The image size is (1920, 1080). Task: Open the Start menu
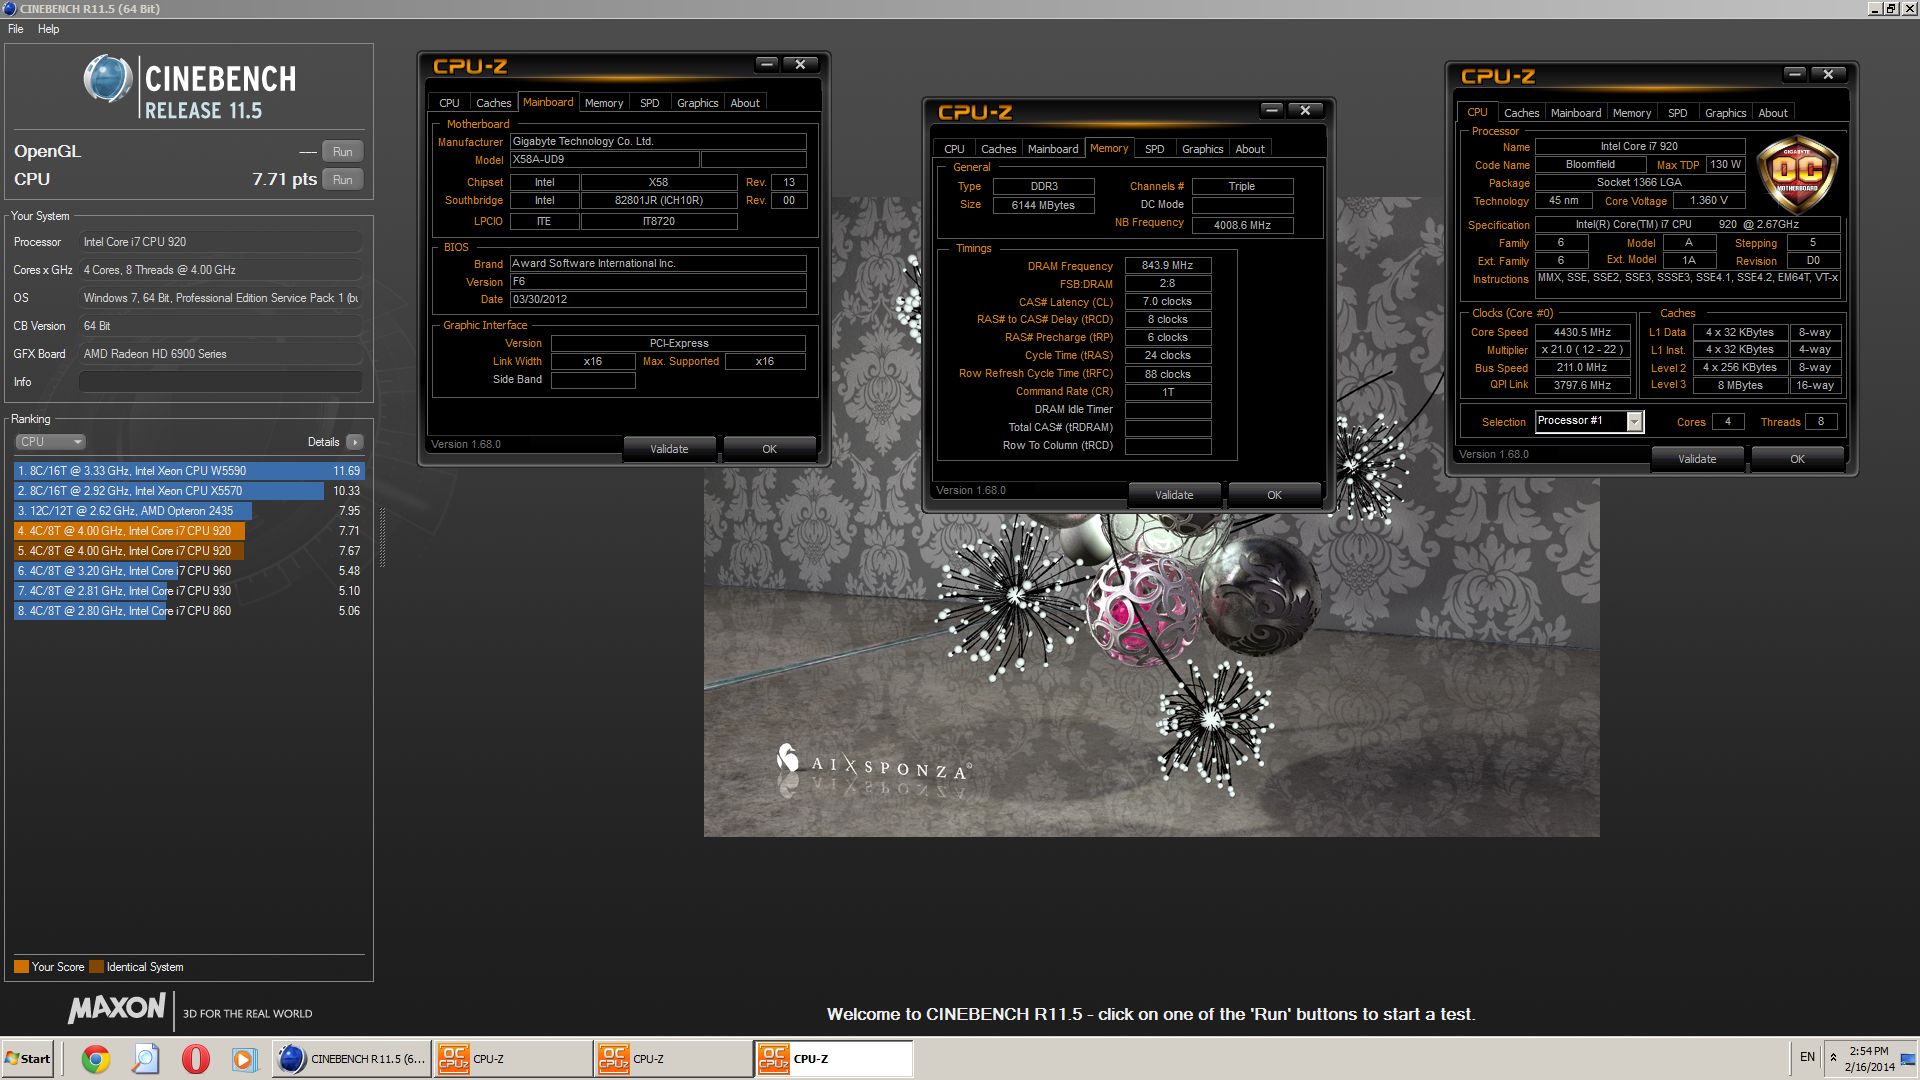point(28,1059)
